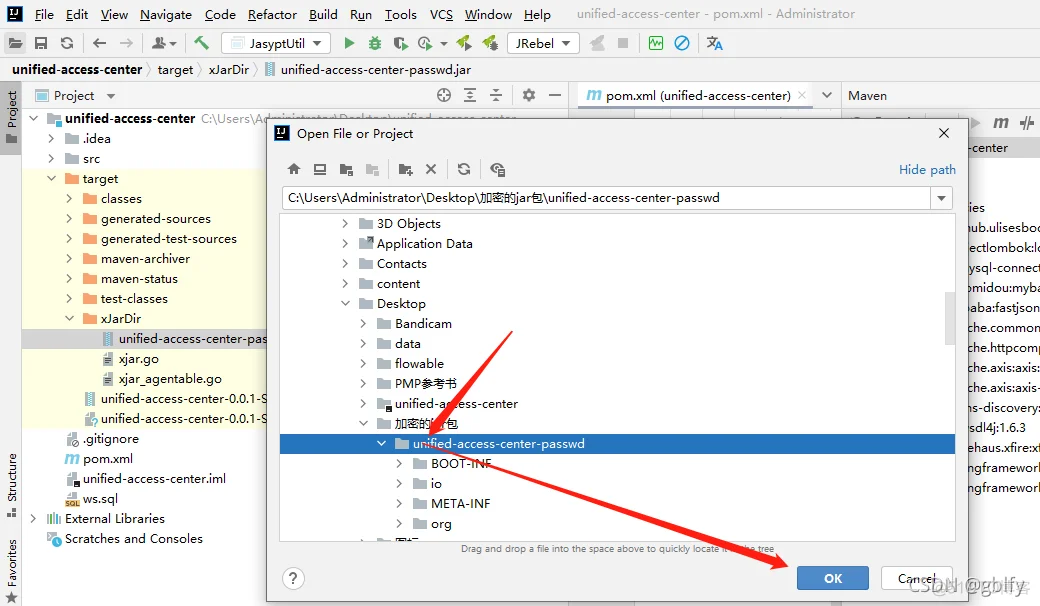Select the flowable folder in dialog
Image resolution: width=1040 pixels, height=606 pixels.
click(x=419, y=363)
